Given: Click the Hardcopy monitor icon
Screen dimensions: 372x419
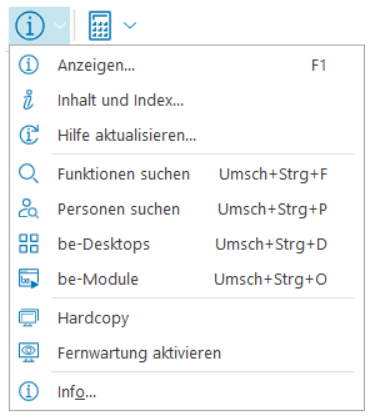Looking at the screenshot, I should click(x=28, y=318).
